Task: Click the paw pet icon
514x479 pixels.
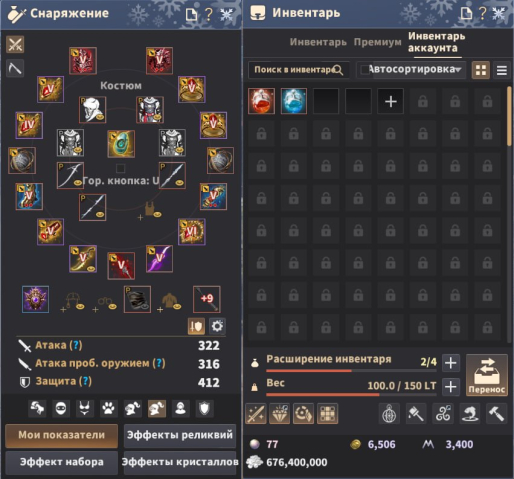Action: [109, 408]
